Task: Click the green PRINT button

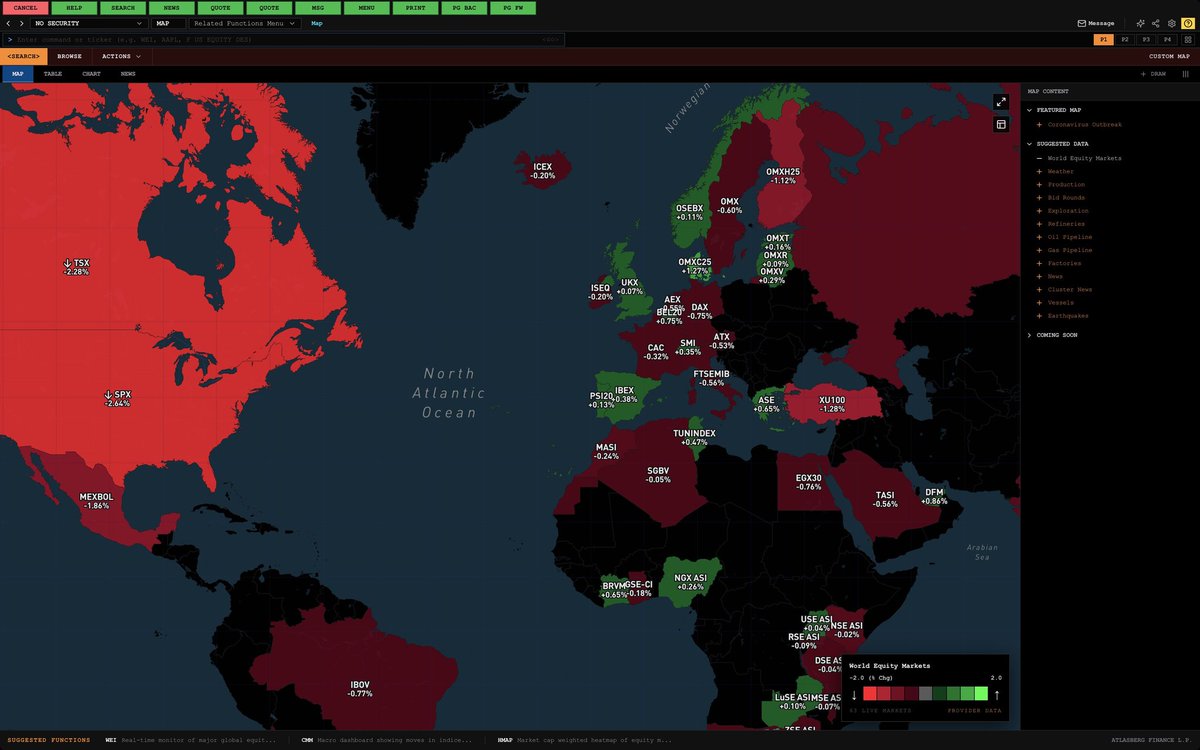Action: coord(415,7)
